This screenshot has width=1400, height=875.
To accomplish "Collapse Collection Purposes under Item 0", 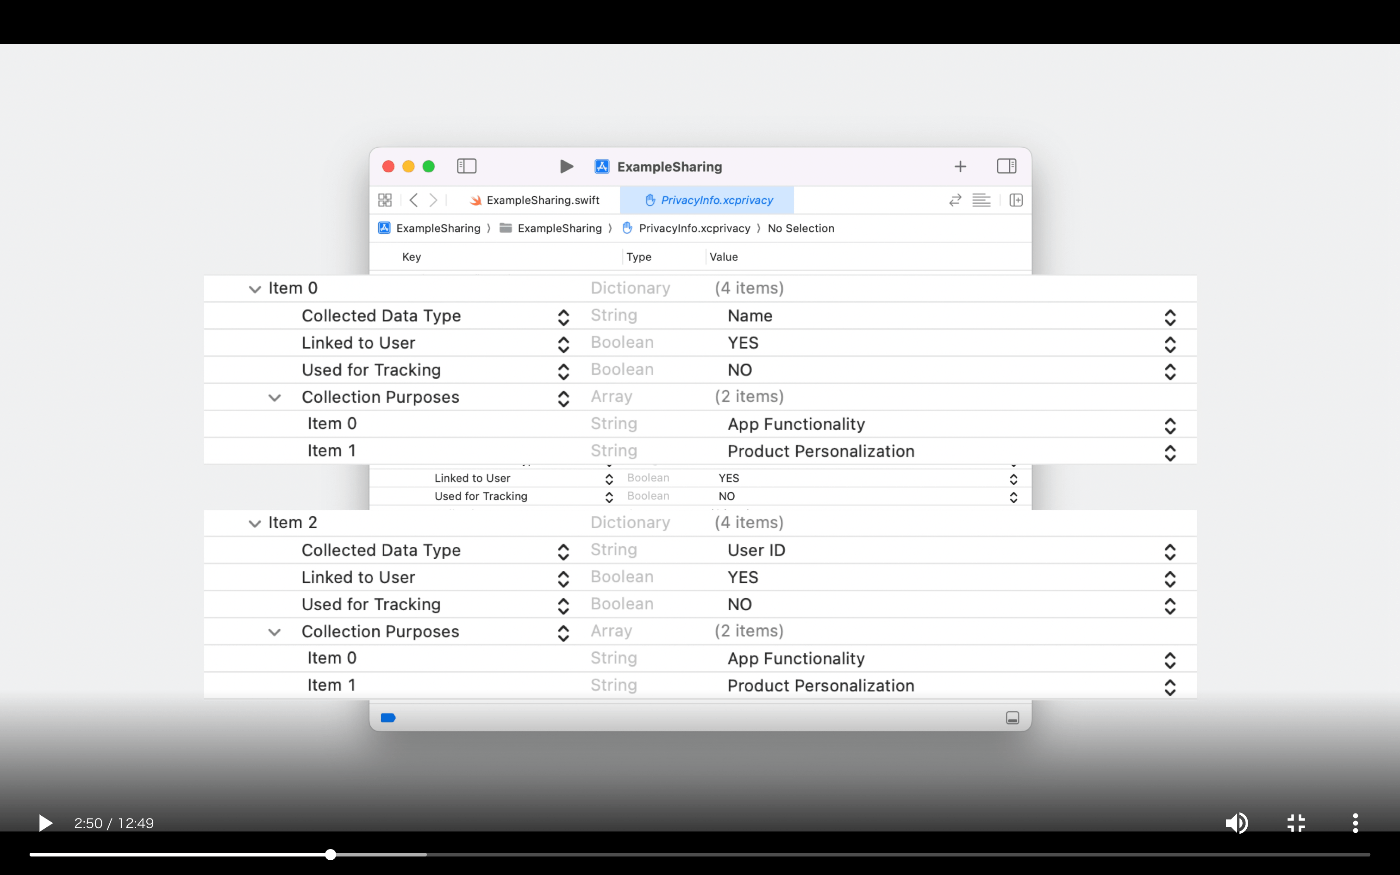I will (x=275, y=398).
